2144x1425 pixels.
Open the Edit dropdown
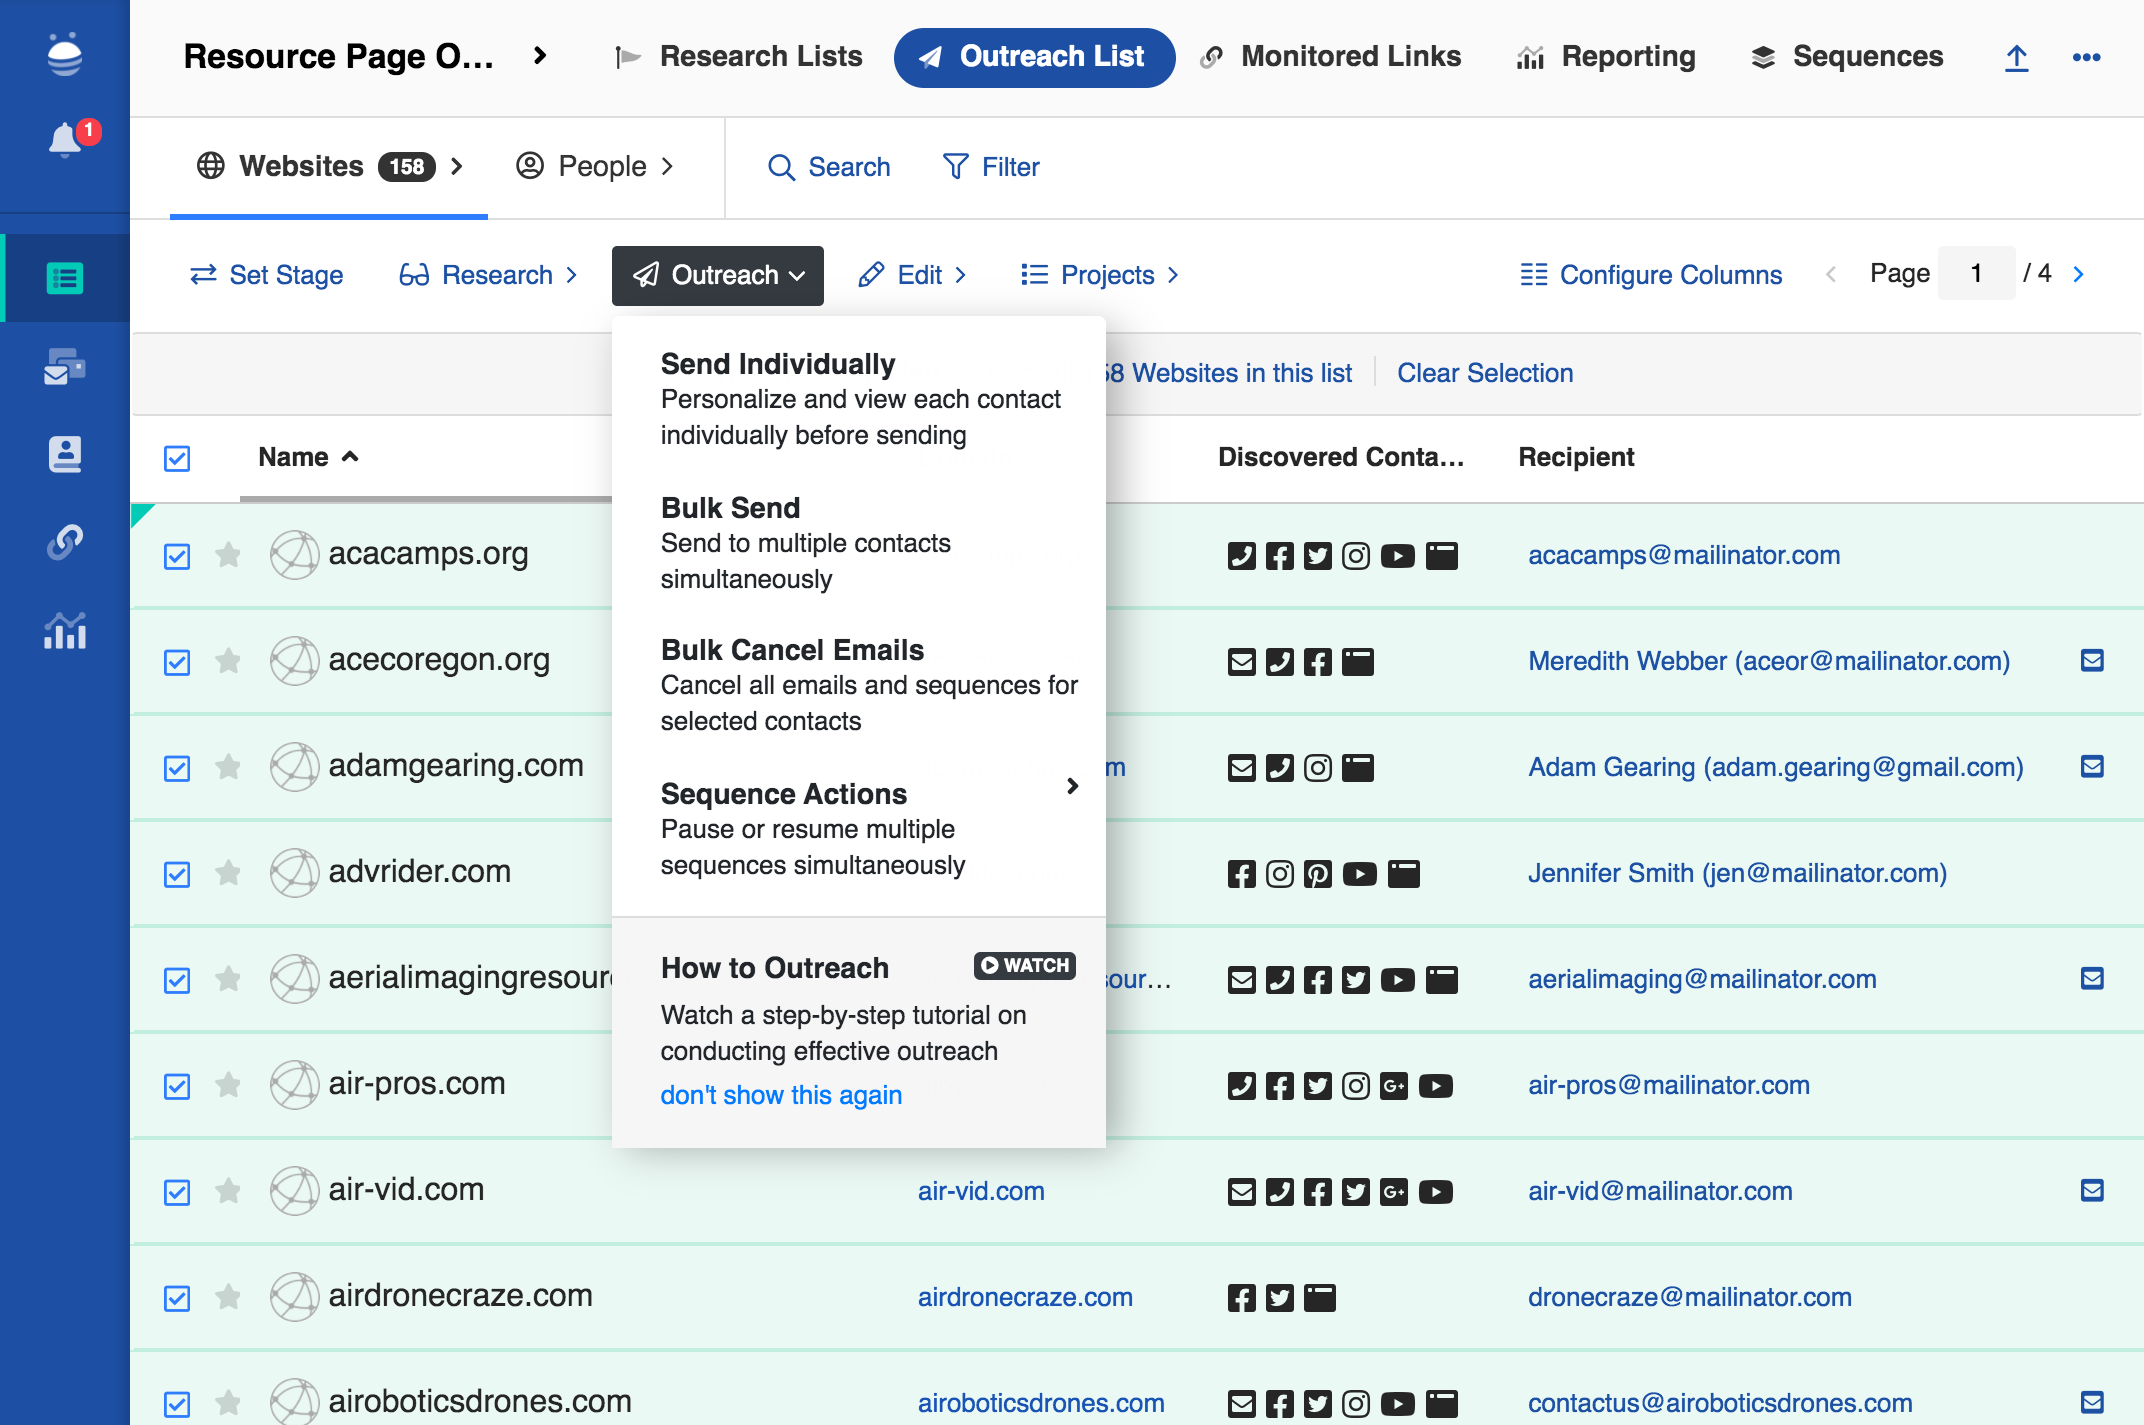pos(913,275)
